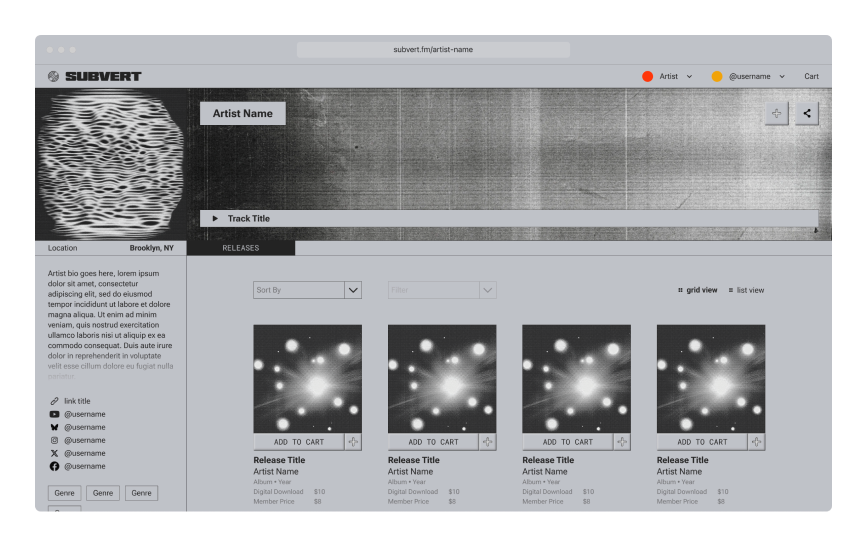The width and height of the screenshot is (867, 547).
Task: Play the Track Title
Action: (x=215, y=218)
